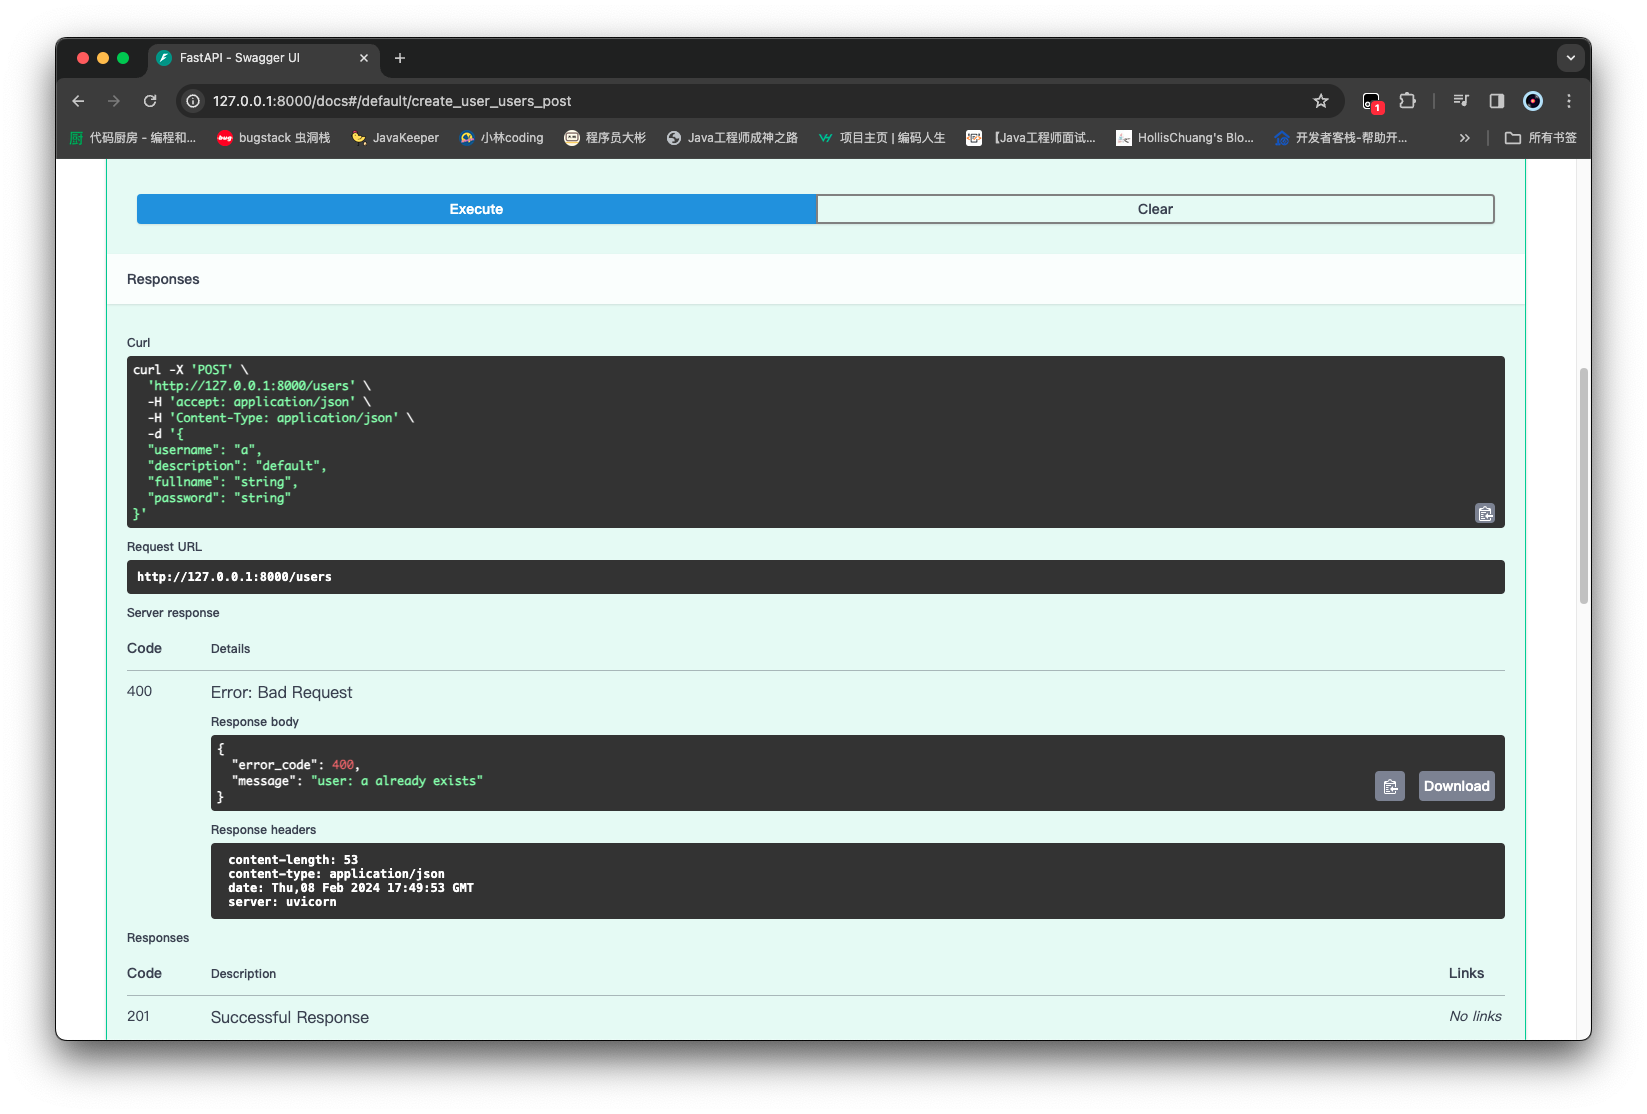
Task: Open the 【Java工程师面试 bookmark
Action: click(1031, 138)
